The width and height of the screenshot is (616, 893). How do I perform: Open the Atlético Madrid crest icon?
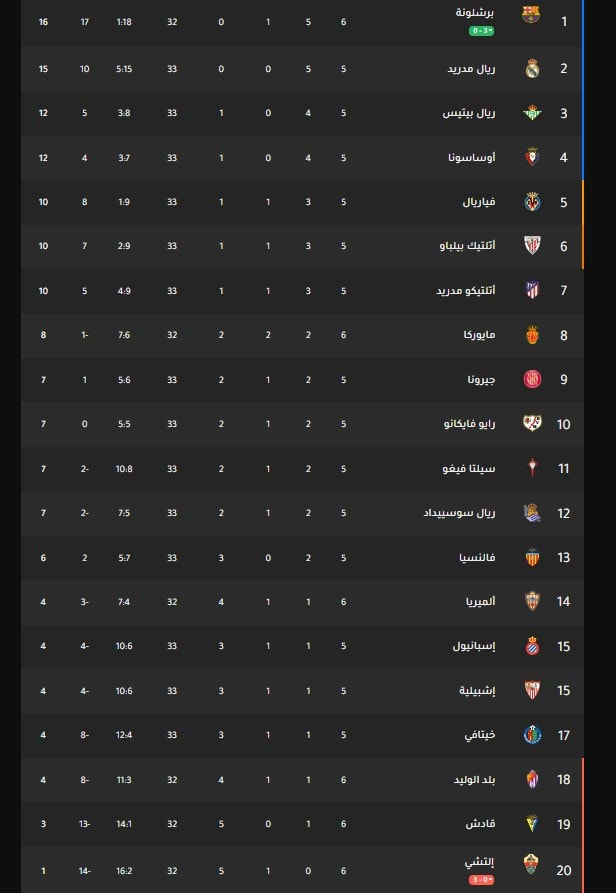[532, 290]
